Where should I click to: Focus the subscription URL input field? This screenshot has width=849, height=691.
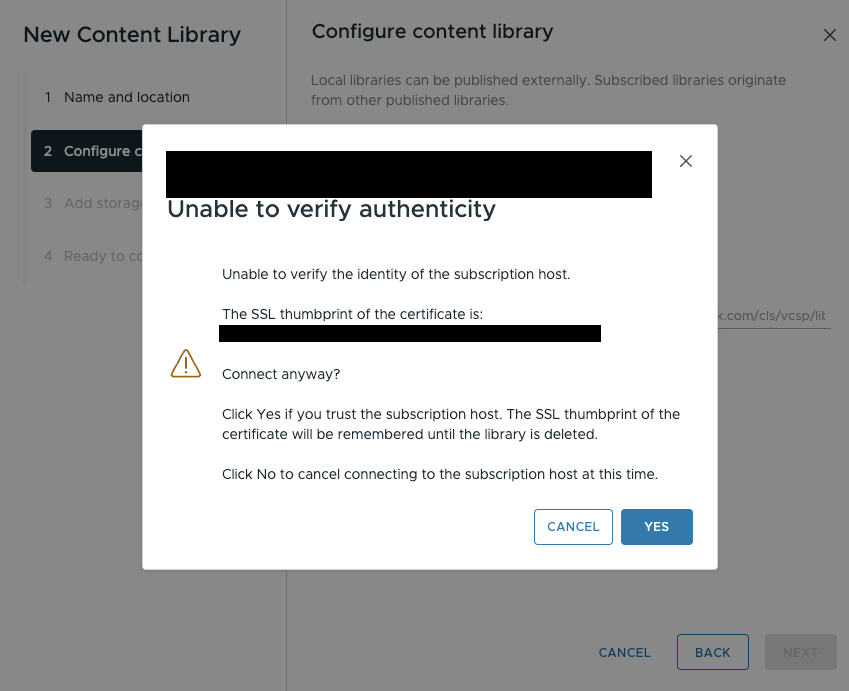coord(774,316)
